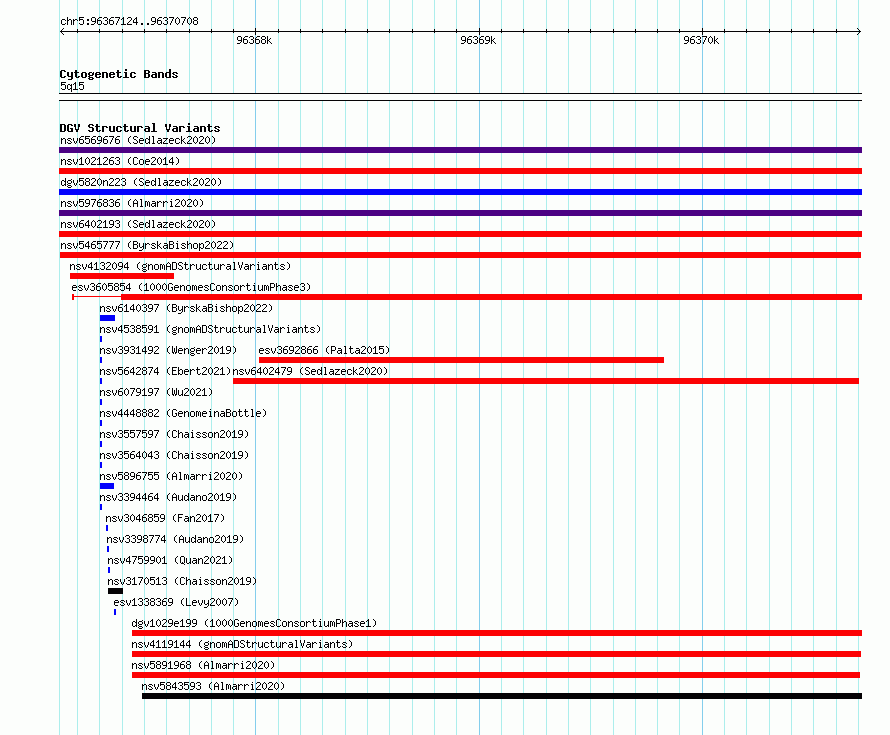890x735 pixels.
Task: Select the nsv1021263 (Coe2014) variant label
Action: [x=120, y=161]
